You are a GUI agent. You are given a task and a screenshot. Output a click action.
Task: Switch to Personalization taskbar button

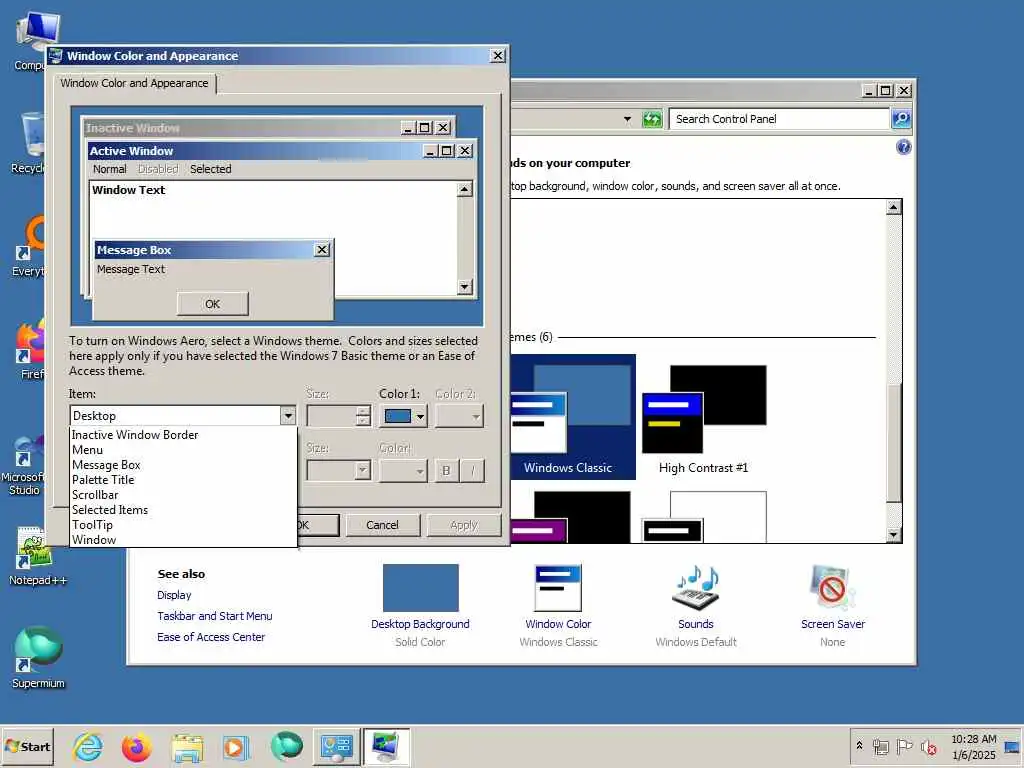386,746
